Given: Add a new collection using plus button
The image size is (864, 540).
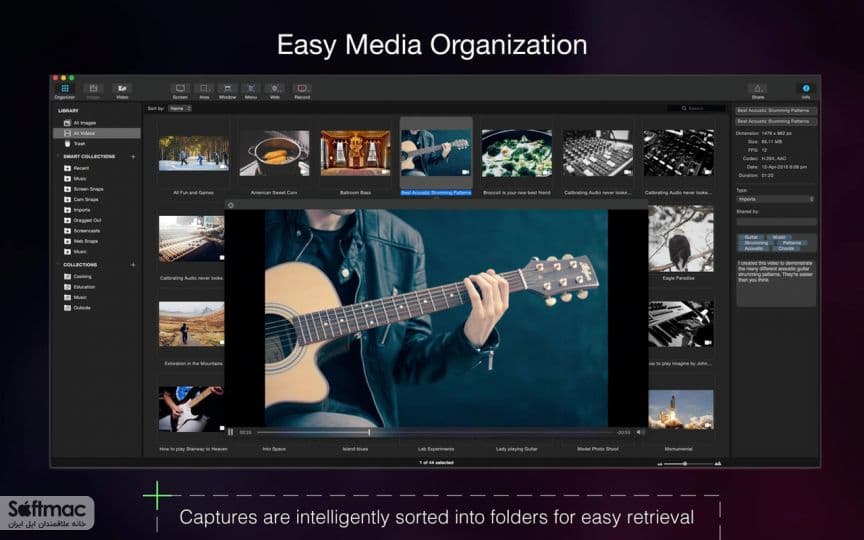Looking at the screenshot, I should (133, 264).
